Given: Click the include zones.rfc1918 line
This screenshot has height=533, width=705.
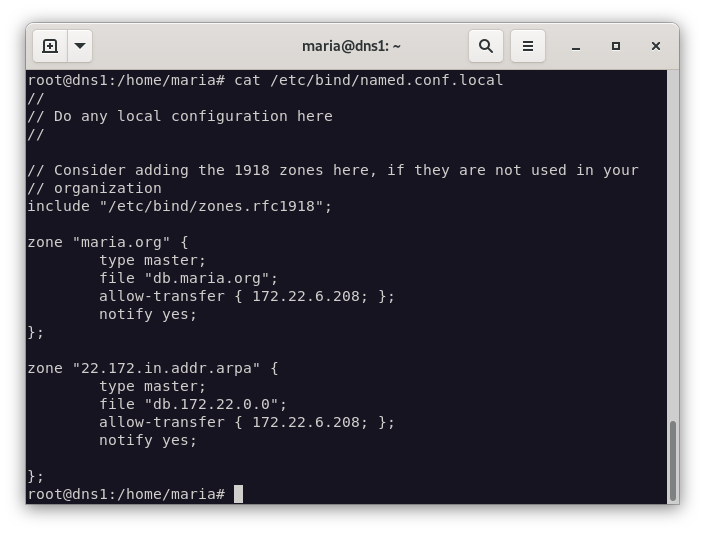Looking at the screenshot, I should 180,206.
